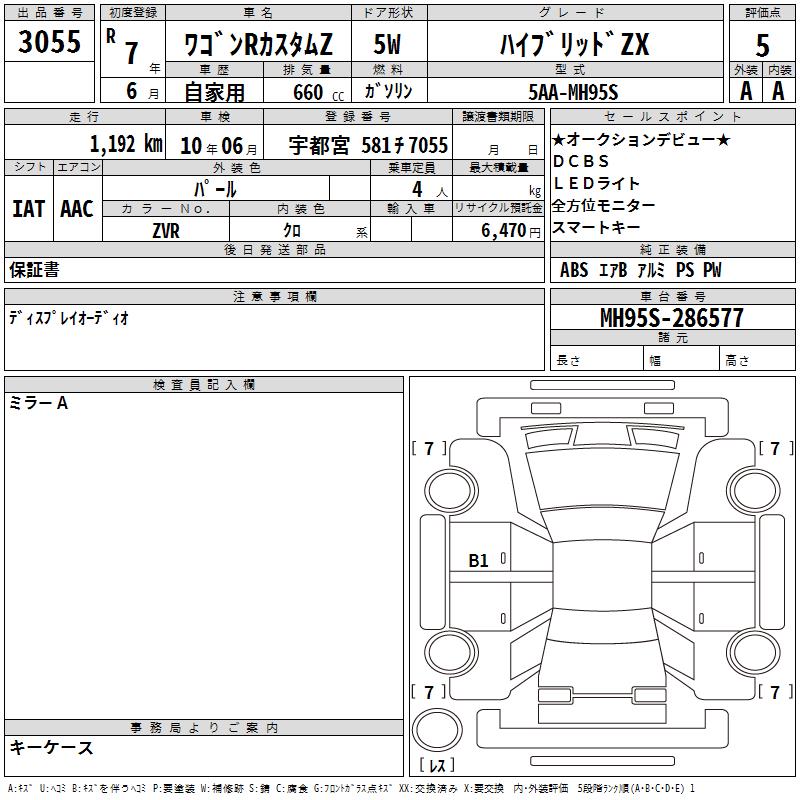
Task: Click the キーケース office notice text
Action: 51,748
